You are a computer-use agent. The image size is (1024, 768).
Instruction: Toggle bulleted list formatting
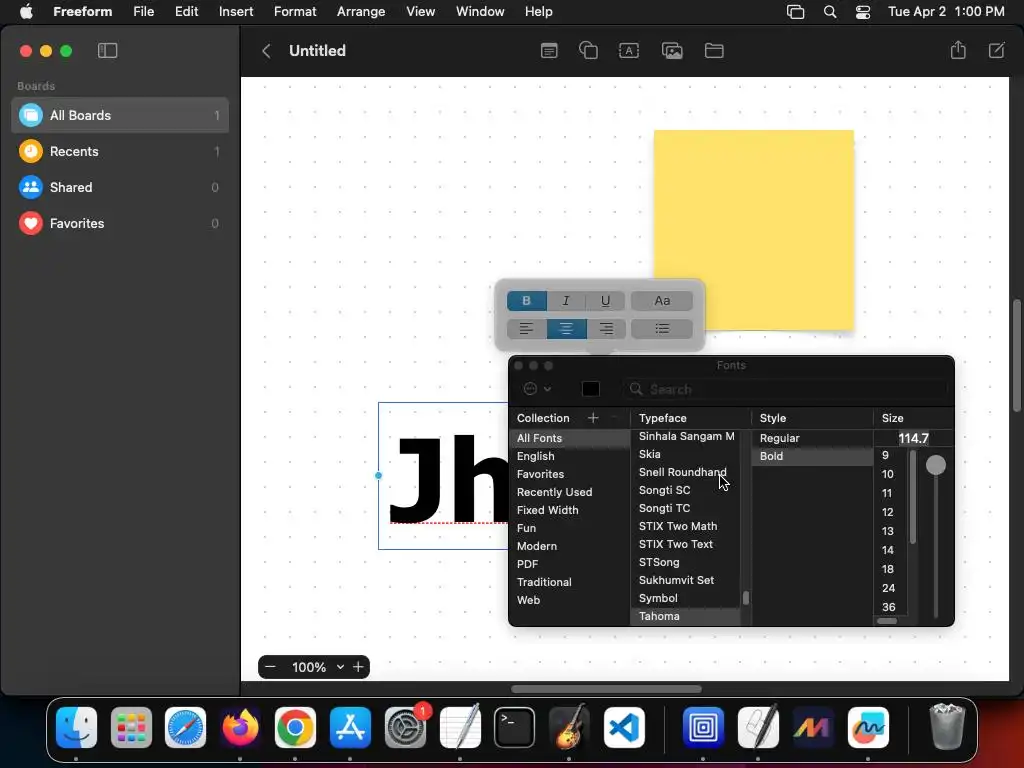[x=662, y=328]
